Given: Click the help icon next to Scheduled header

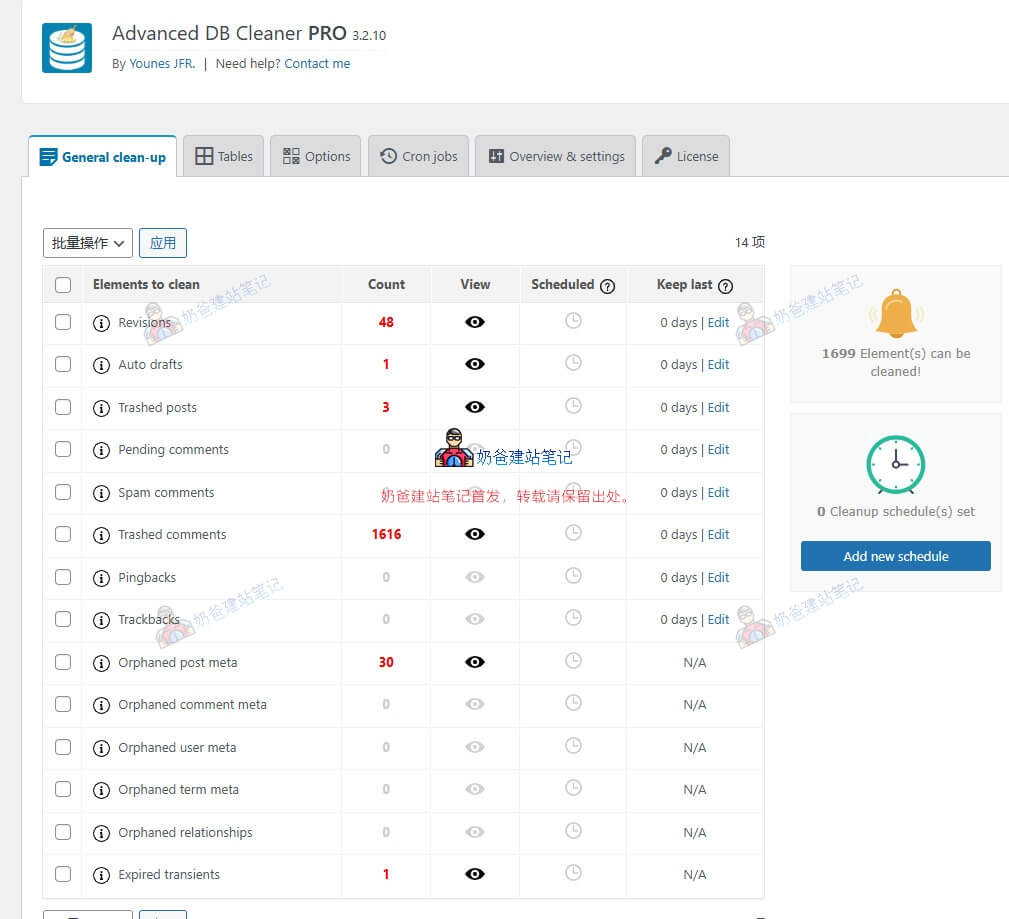Looking at the screenshot, I should click(x=607, y=286).
